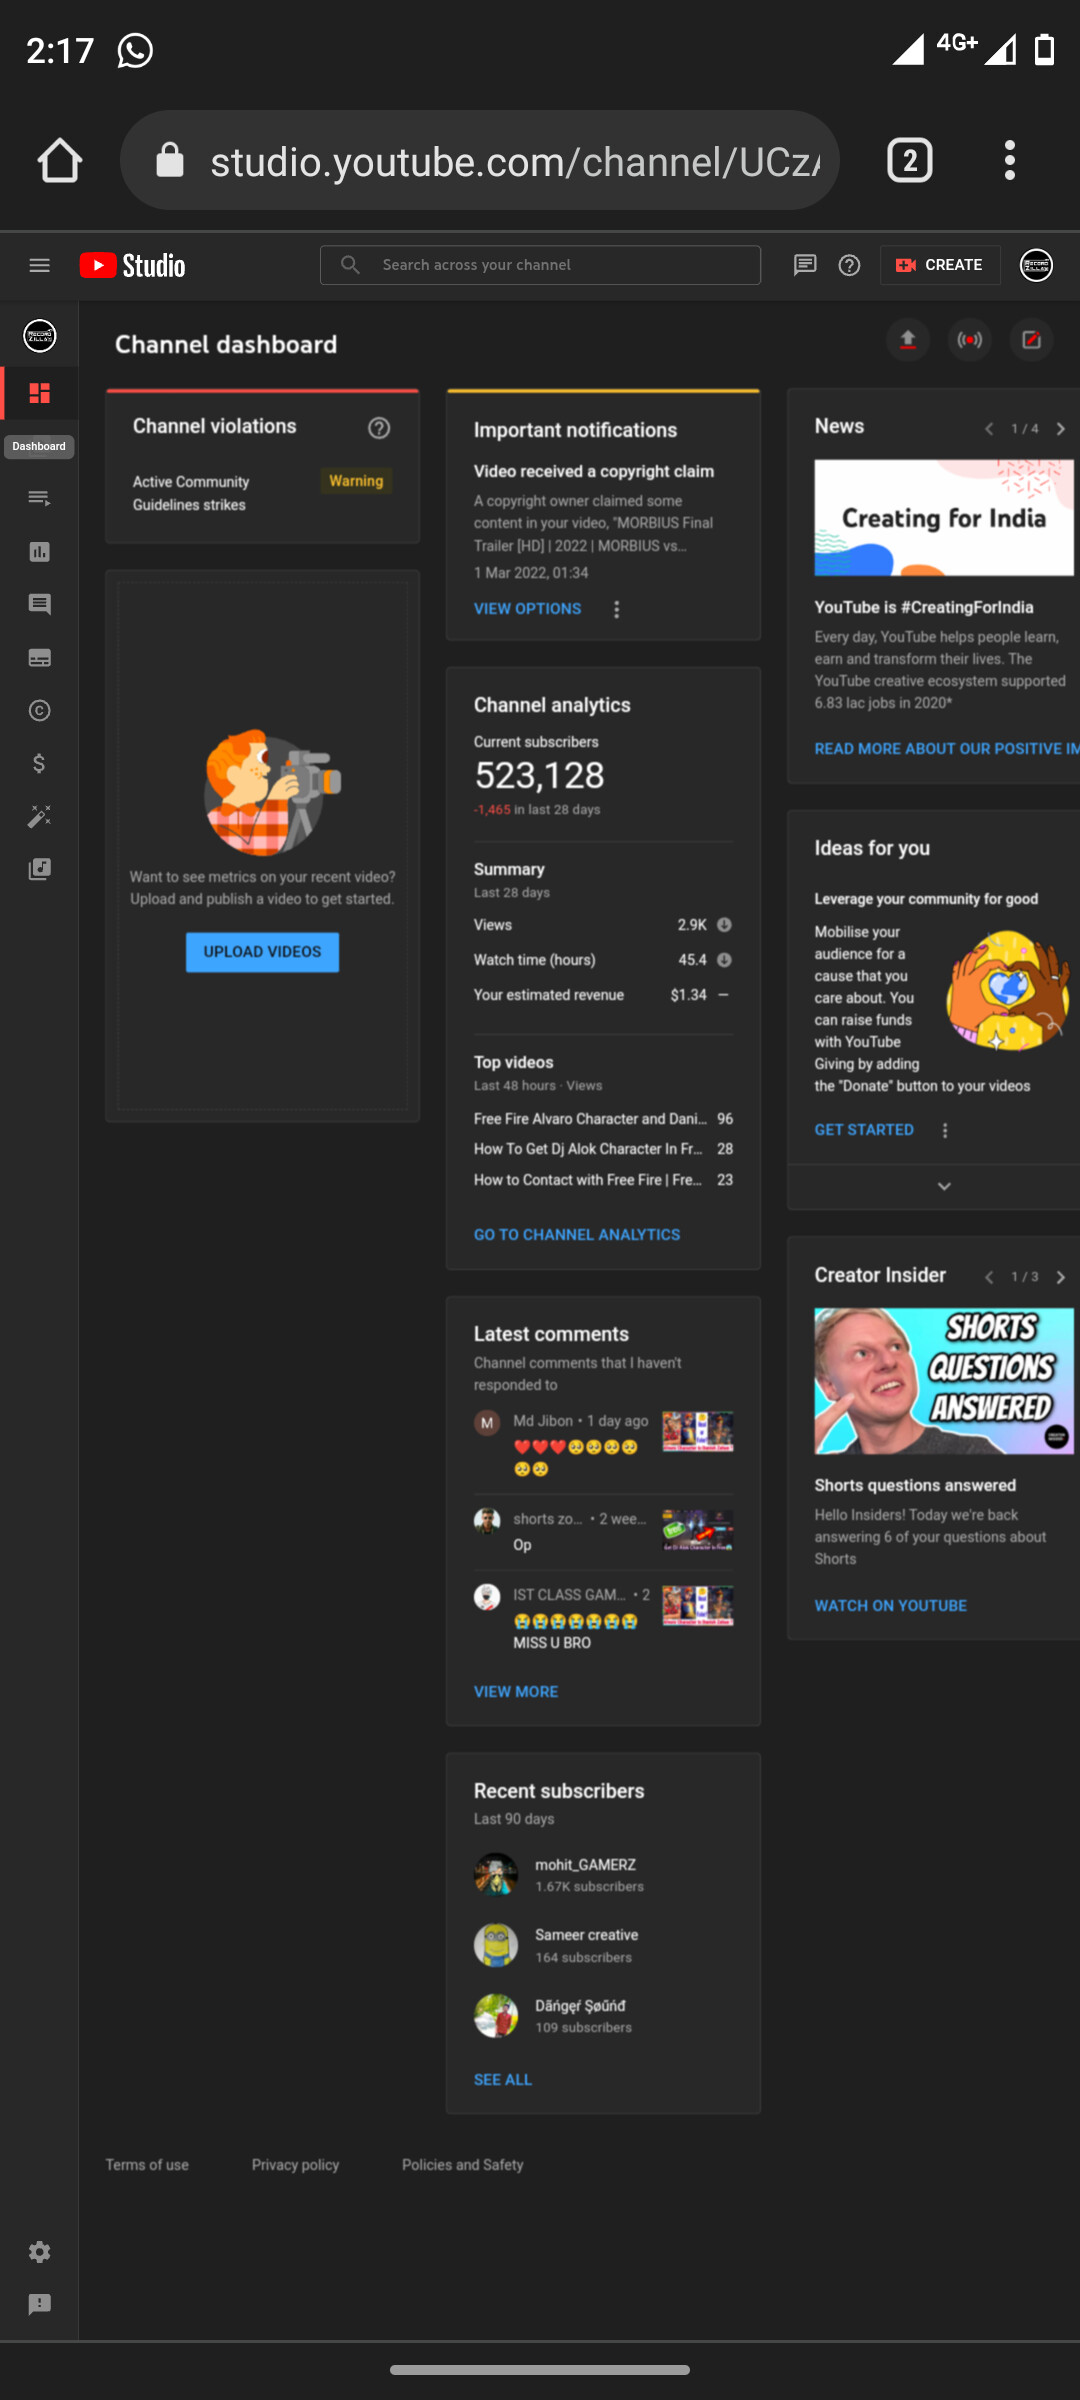Click the upload video arrow icon
Screen dimensions: 1080x2400
908,340
